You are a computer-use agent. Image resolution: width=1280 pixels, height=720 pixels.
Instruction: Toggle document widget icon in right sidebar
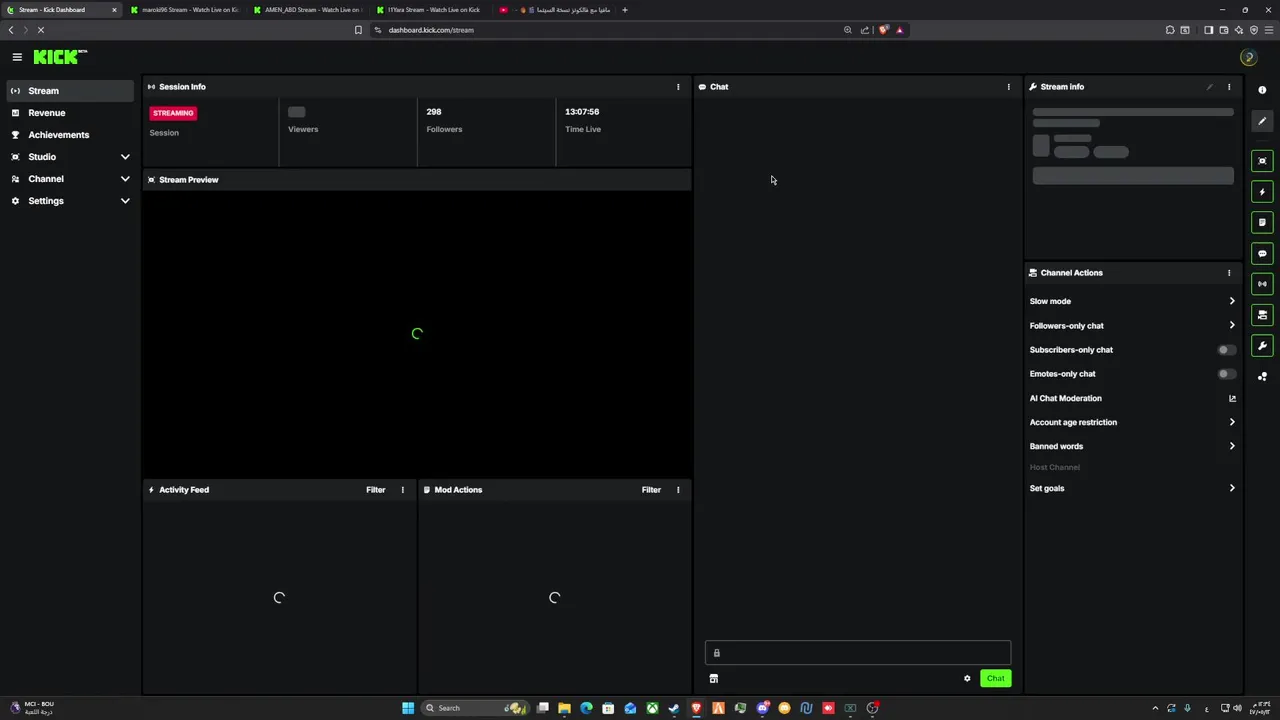pos(1262,222)
